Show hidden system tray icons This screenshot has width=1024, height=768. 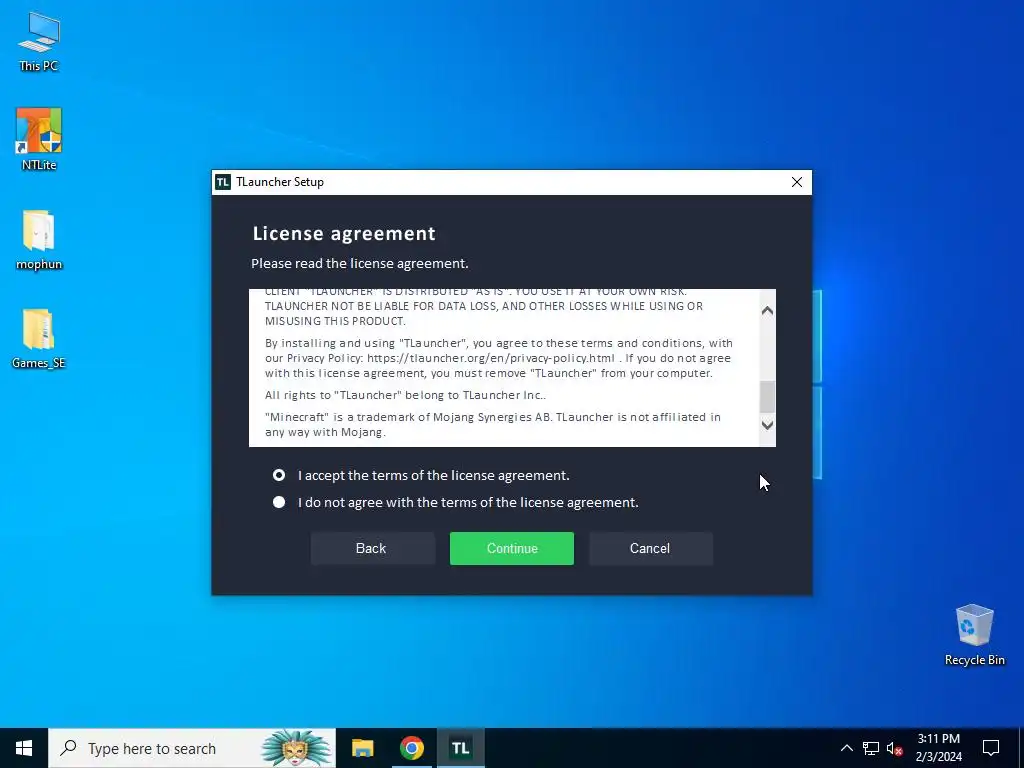[846, 748]
